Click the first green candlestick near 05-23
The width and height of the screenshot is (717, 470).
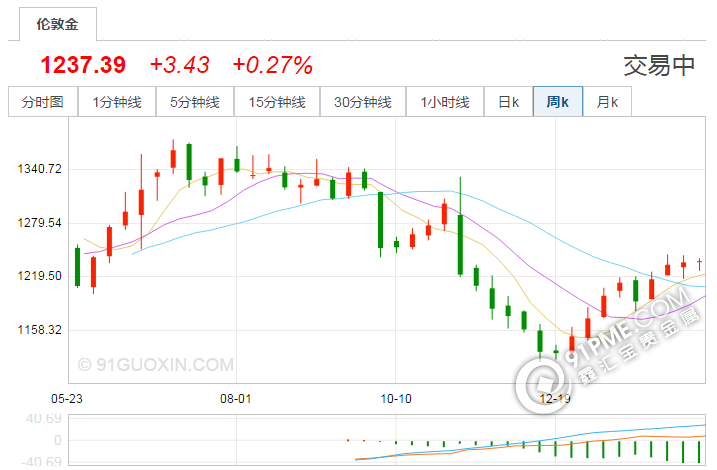[77, 267]
